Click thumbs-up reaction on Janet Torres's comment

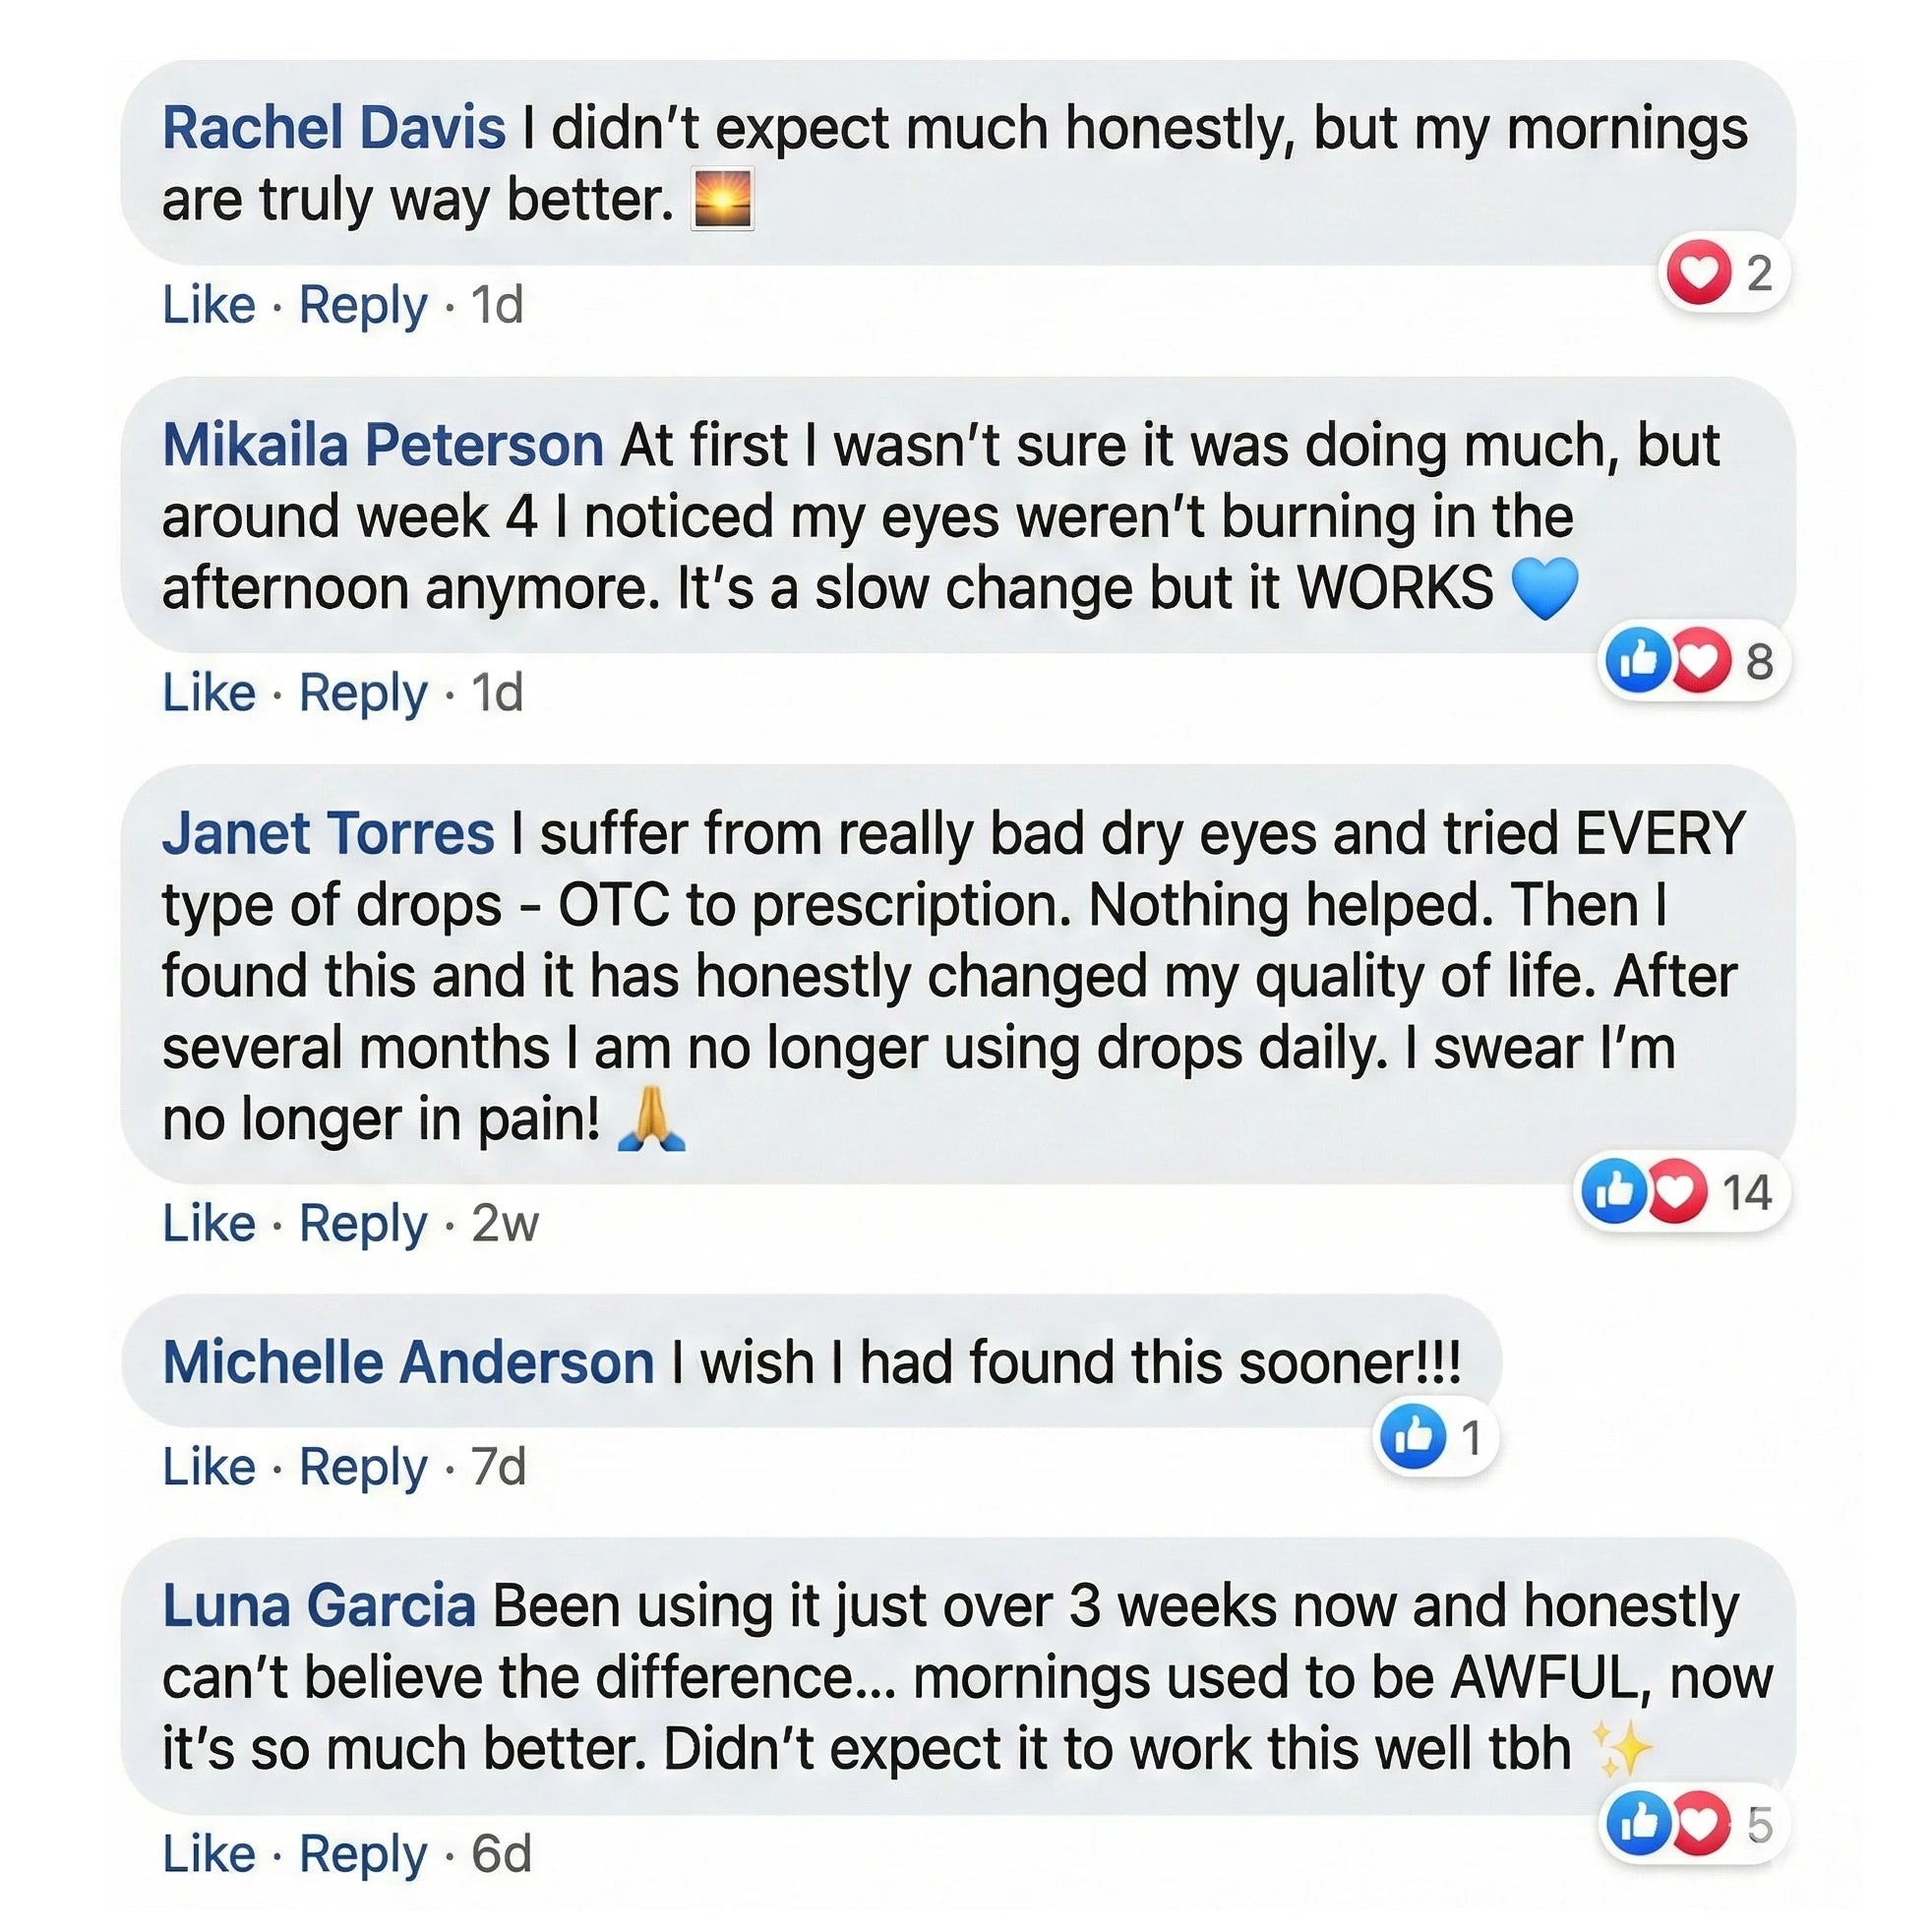[1613, 1191]
